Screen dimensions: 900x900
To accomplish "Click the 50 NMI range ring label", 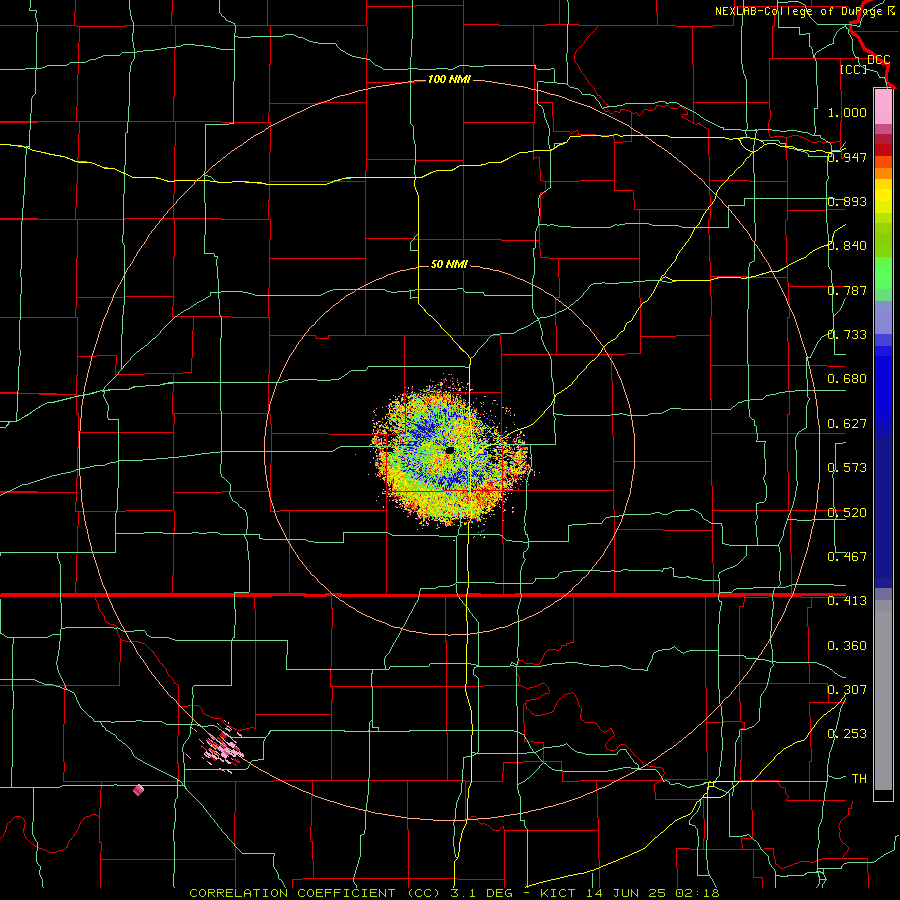I will (449, 264).
